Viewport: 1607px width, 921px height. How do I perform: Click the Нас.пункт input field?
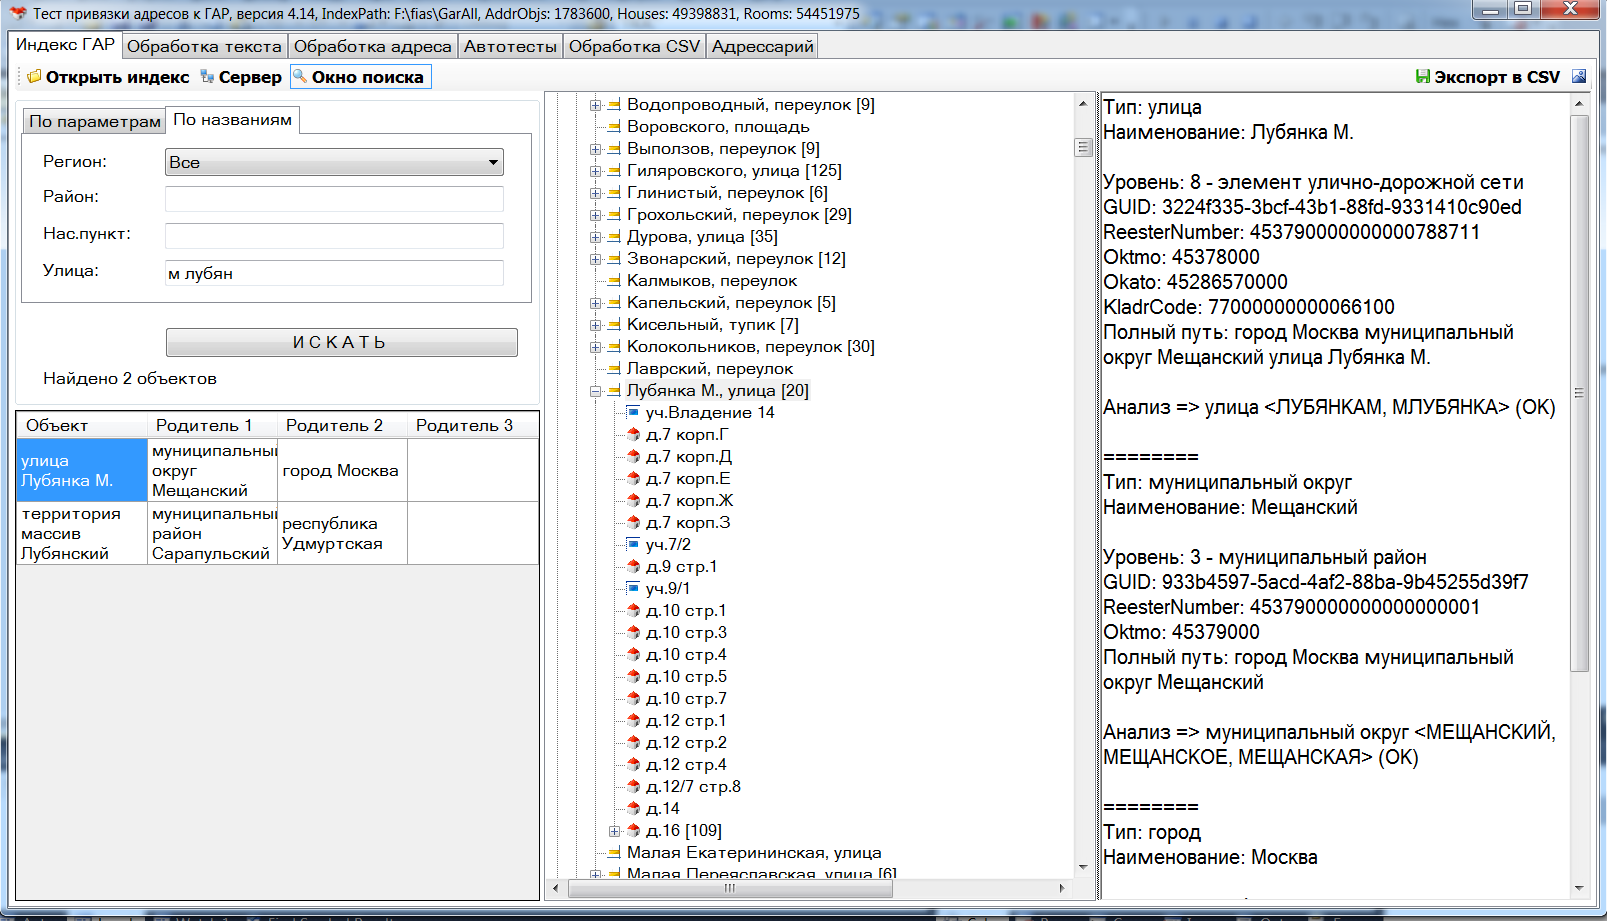[334, 235]
